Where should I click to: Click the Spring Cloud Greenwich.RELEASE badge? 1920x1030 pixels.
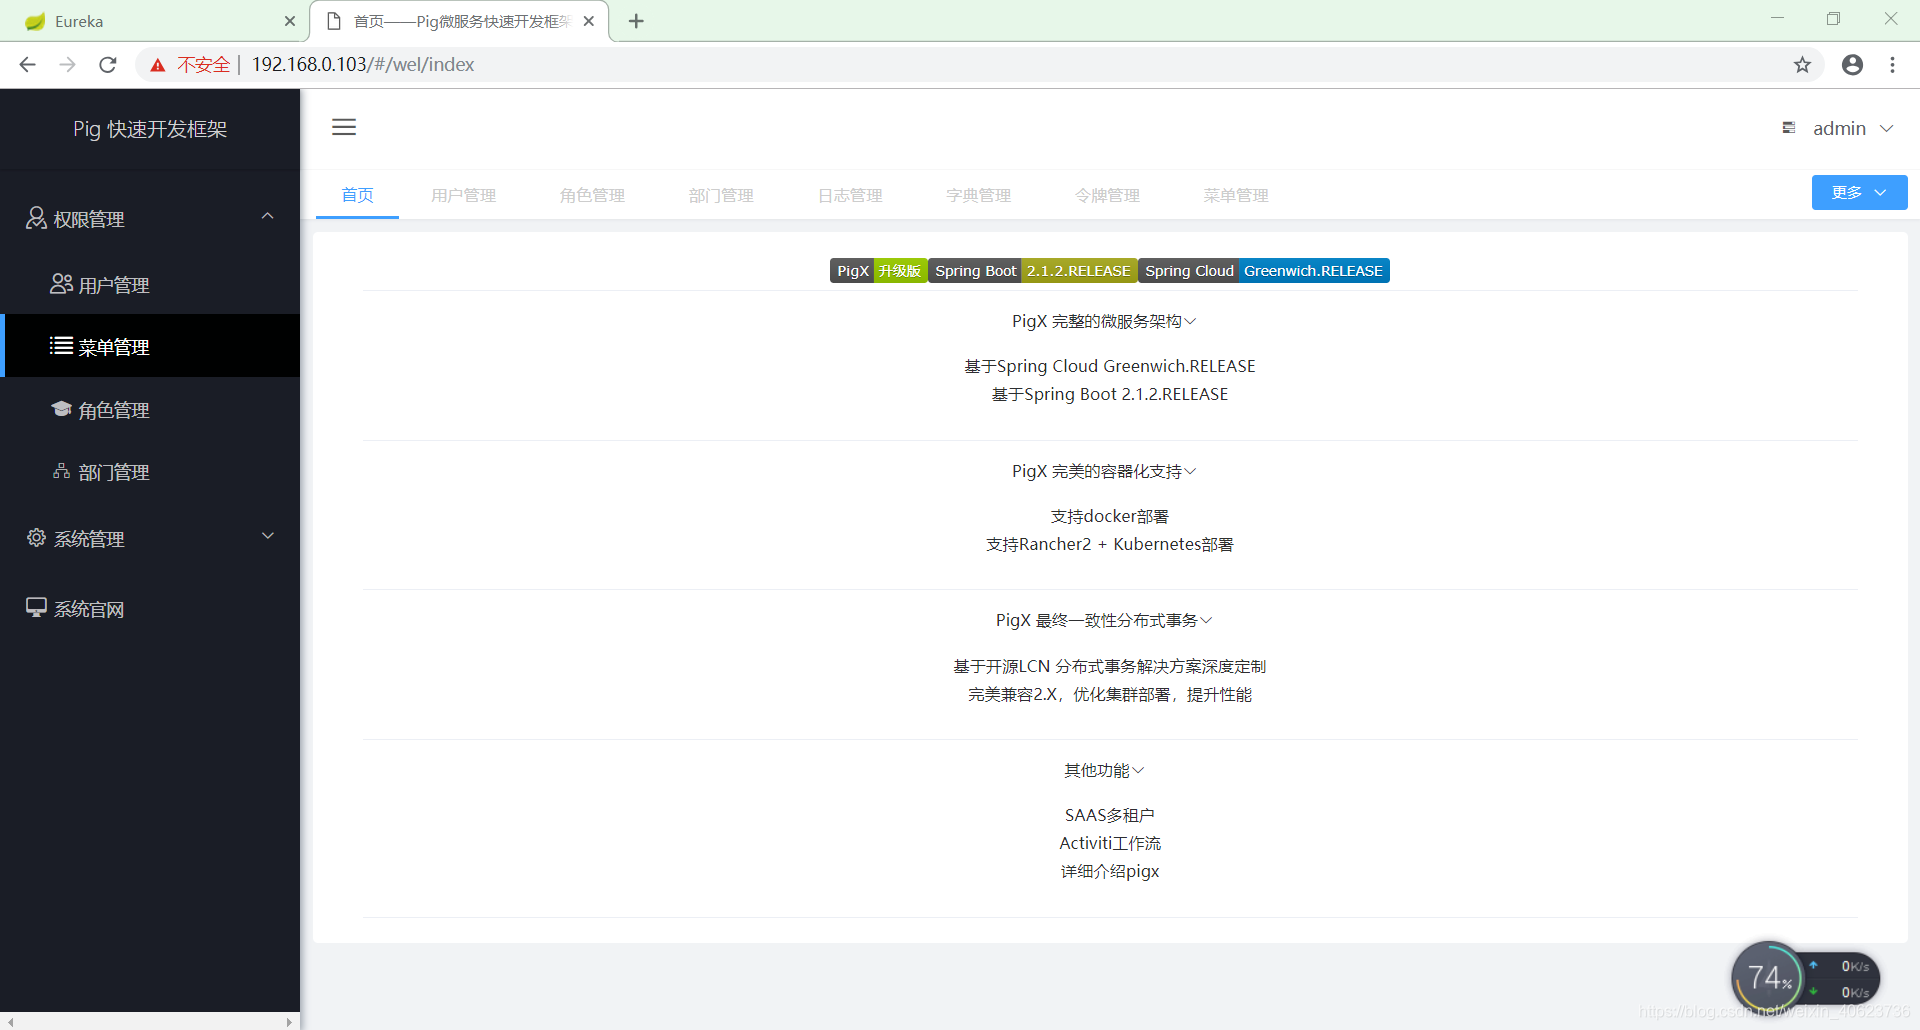point(1264,271)
